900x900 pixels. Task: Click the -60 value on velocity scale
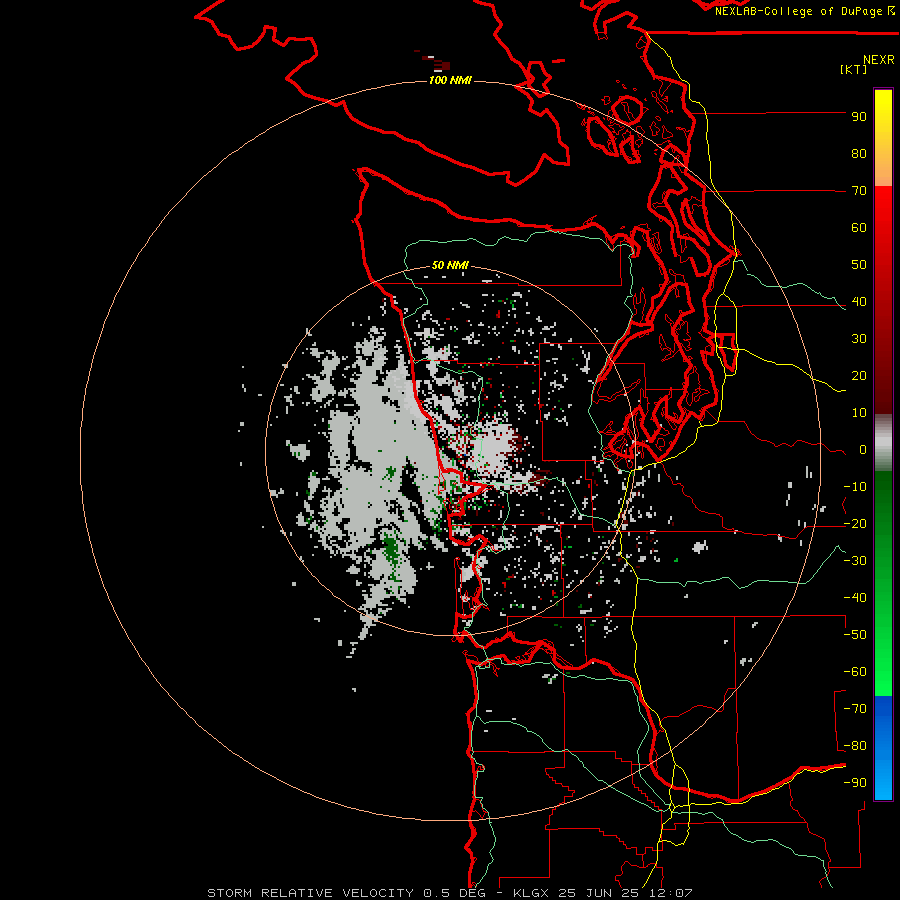tap(855, 672)
